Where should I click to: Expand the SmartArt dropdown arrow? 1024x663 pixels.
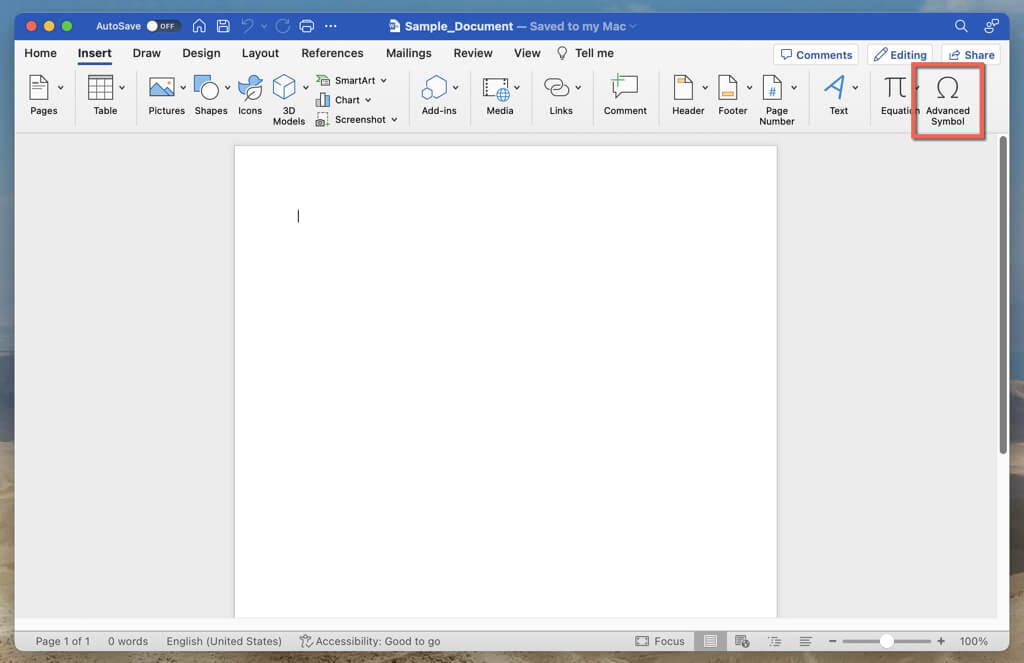coord(384,81)
